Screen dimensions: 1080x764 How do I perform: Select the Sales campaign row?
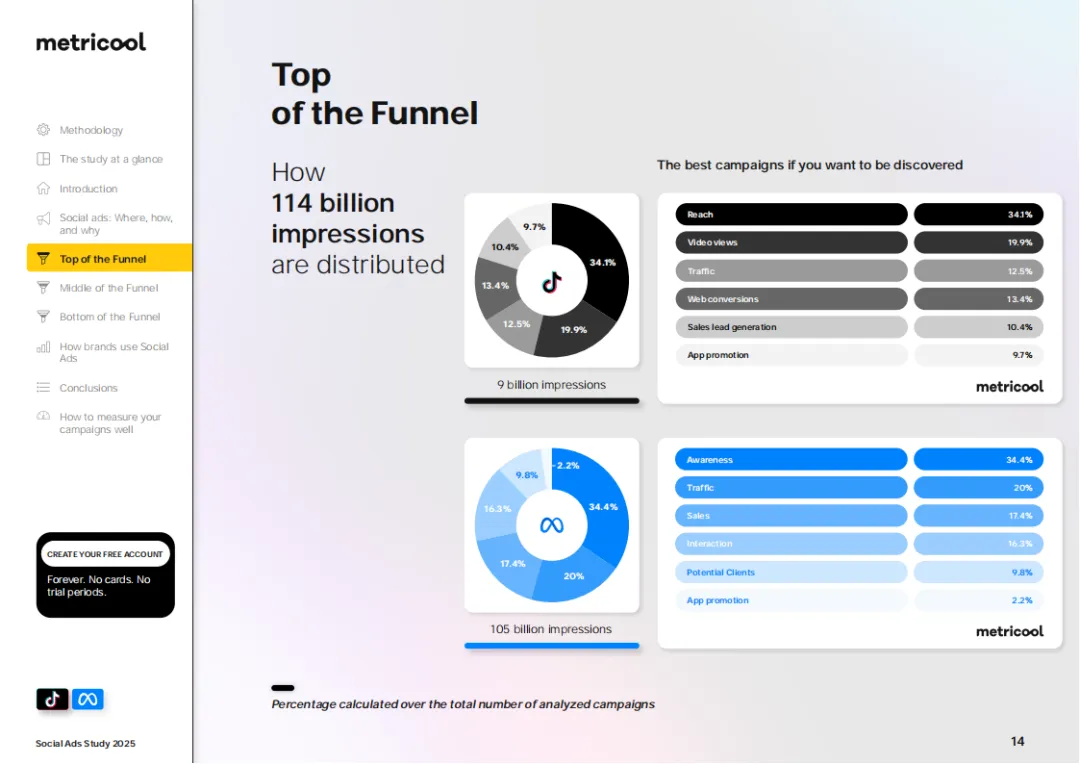coord(791,515)
